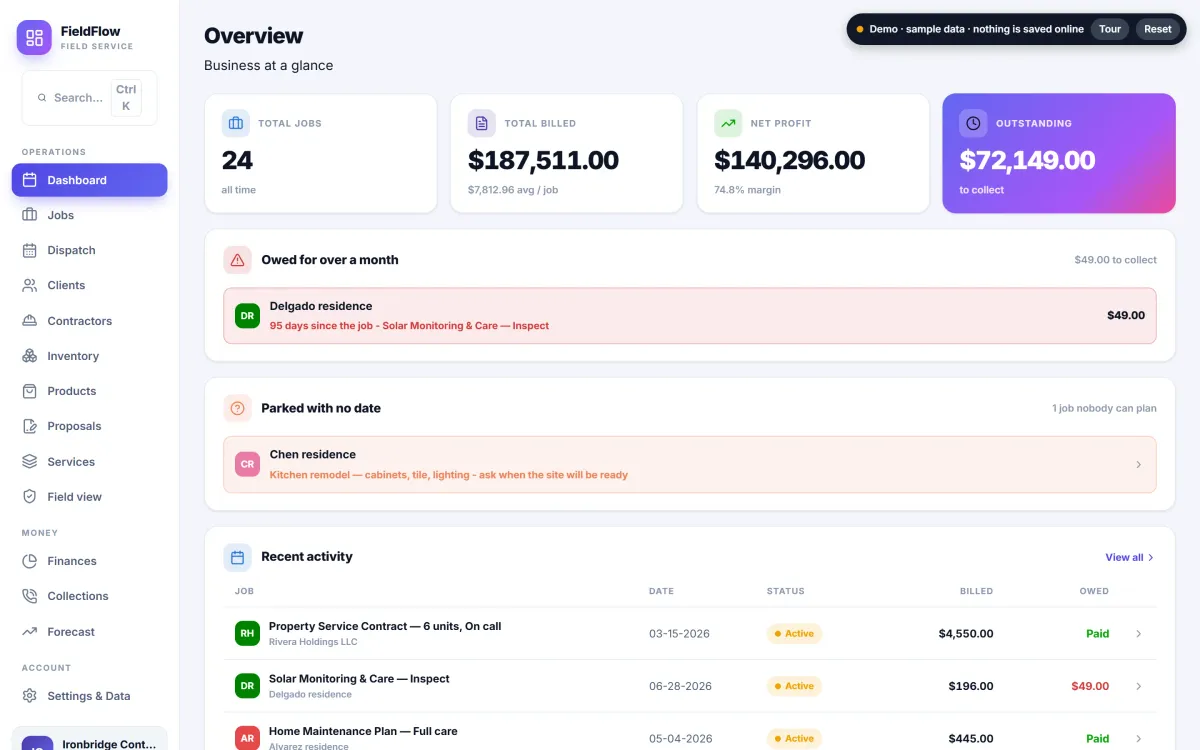
Task: Start the demo Tour
Action: (1110, 29)
